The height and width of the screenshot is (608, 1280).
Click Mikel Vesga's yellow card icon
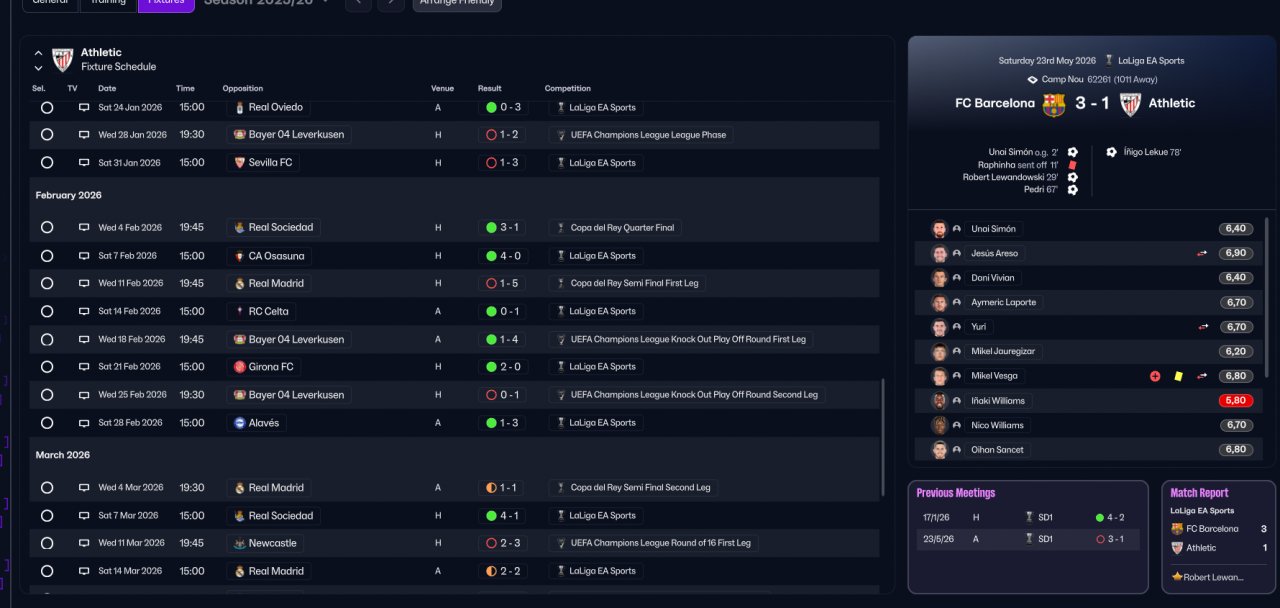tap(1179, 376)
